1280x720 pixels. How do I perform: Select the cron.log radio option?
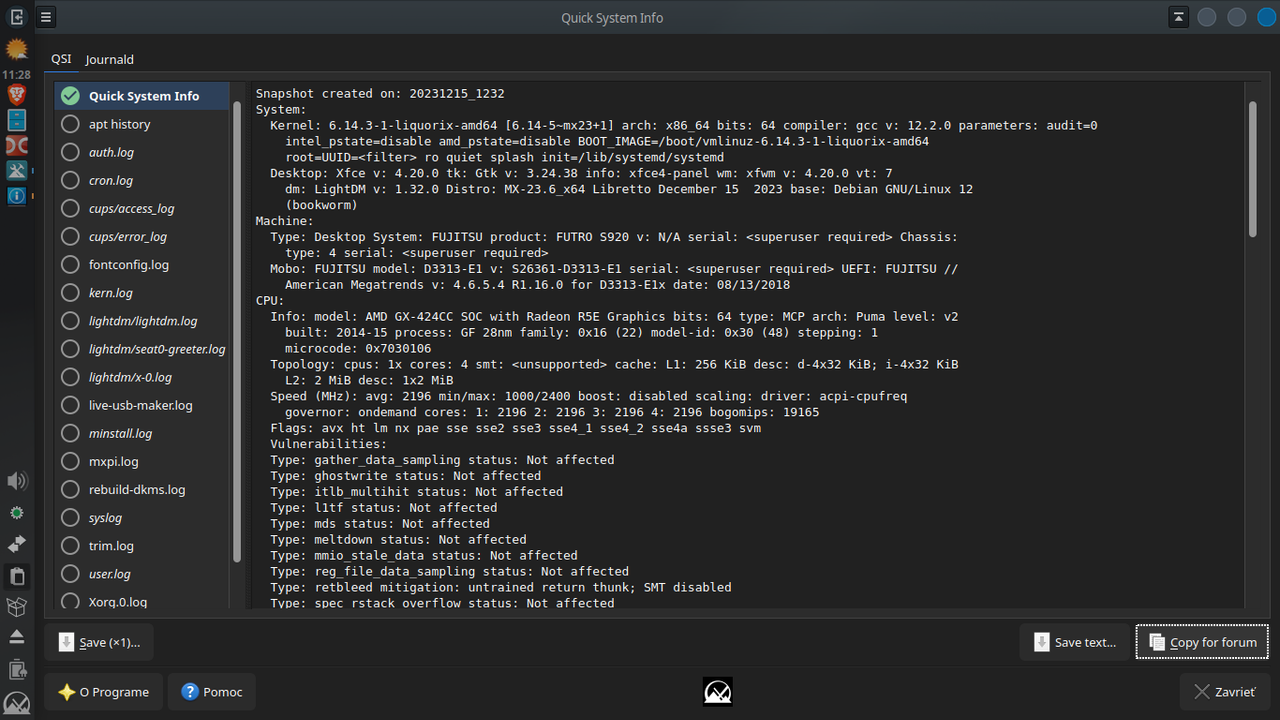(x=142, y=180)
